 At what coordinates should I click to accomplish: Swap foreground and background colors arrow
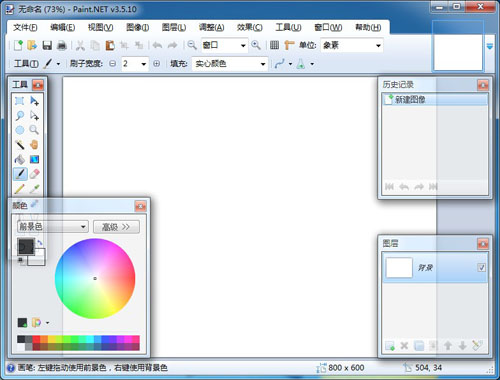pos(40,243)
